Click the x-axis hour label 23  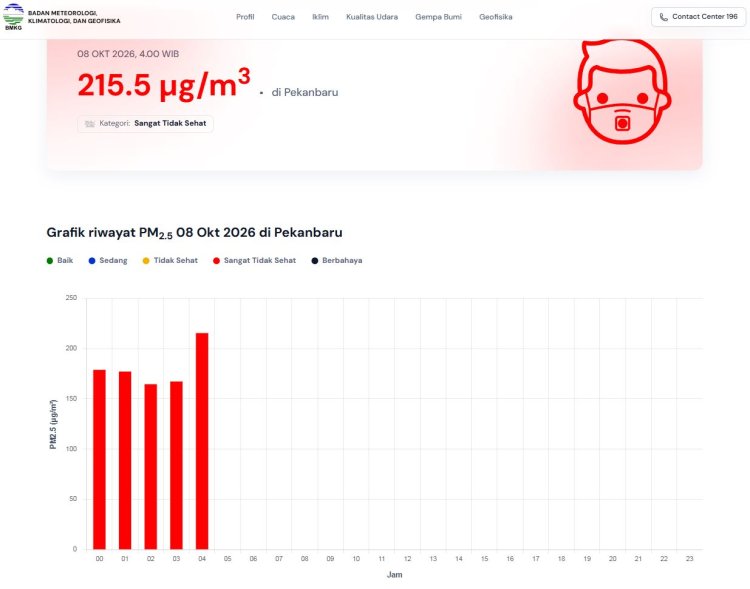pos(689,558)
